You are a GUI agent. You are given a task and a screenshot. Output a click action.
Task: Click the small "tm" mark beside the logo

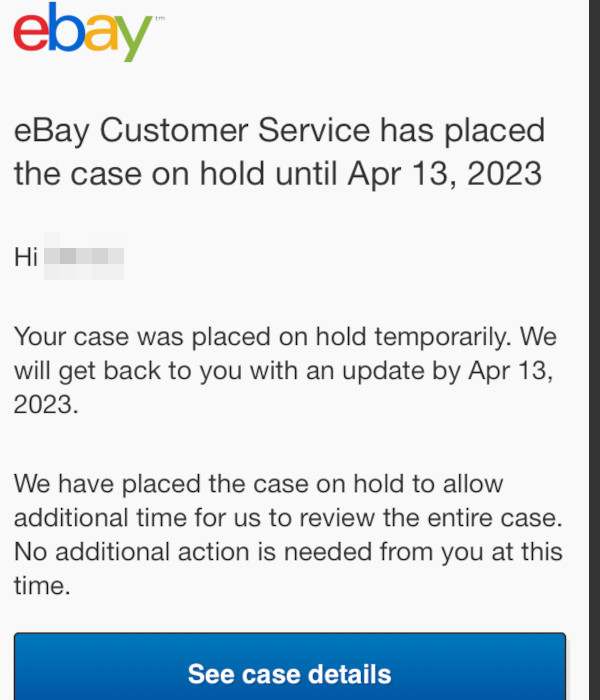click(x=160, y=19)
